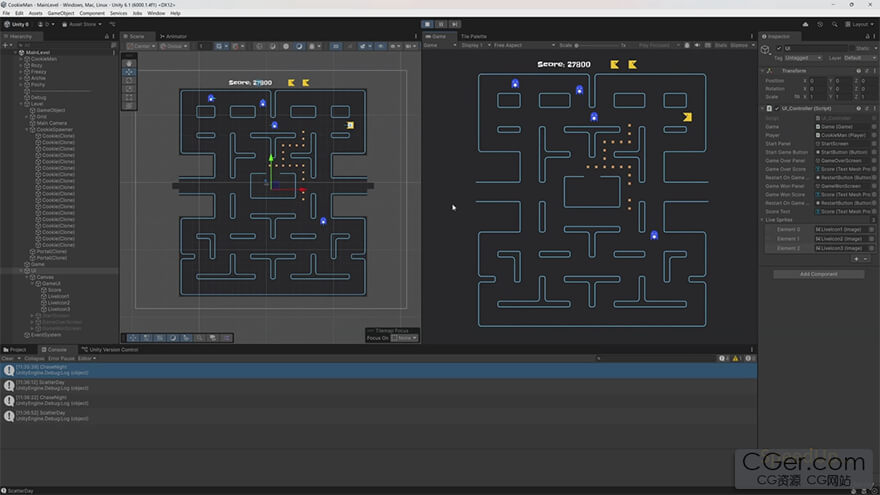Toggle the Static checkbox in Inspector
This screenshot has width=880, height=495.
(x=851, y=48)
